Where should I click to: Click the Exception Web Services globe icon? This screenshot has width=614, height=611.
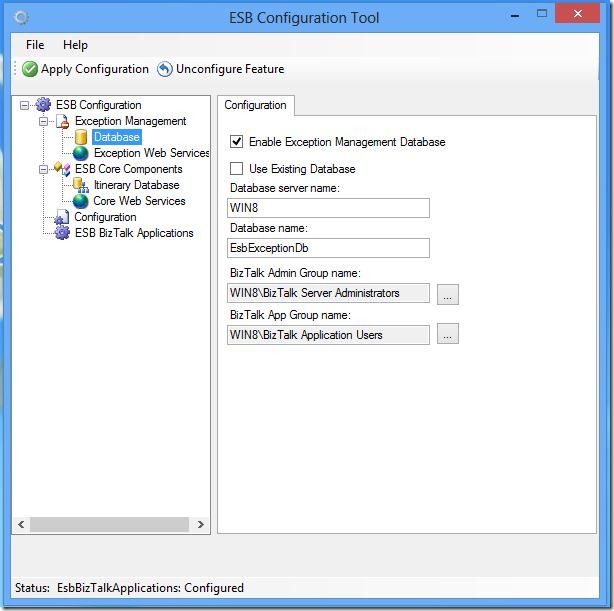(81, 153)
